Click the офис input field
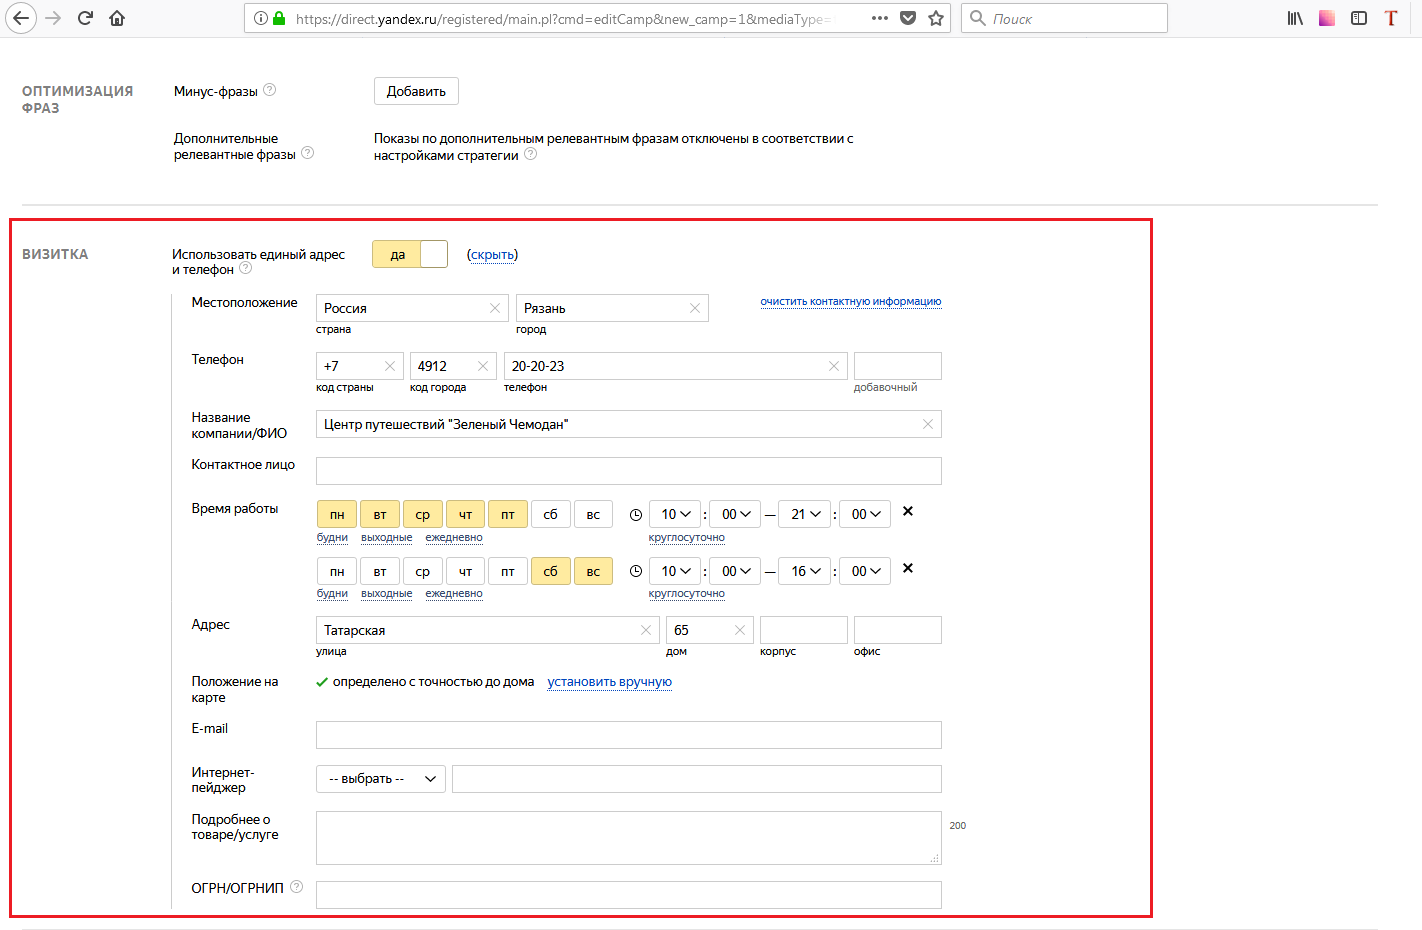The image size is (1422, 930). (x=898, y=630)
